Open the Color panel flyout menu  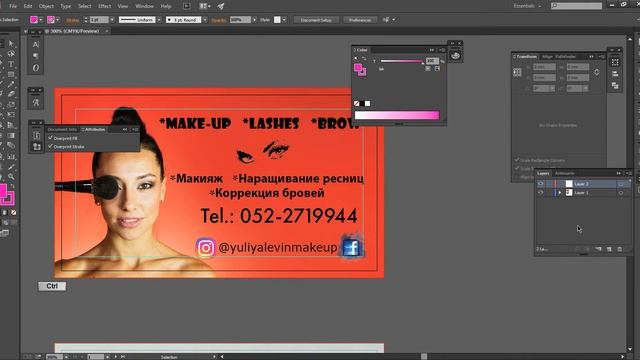442,50
